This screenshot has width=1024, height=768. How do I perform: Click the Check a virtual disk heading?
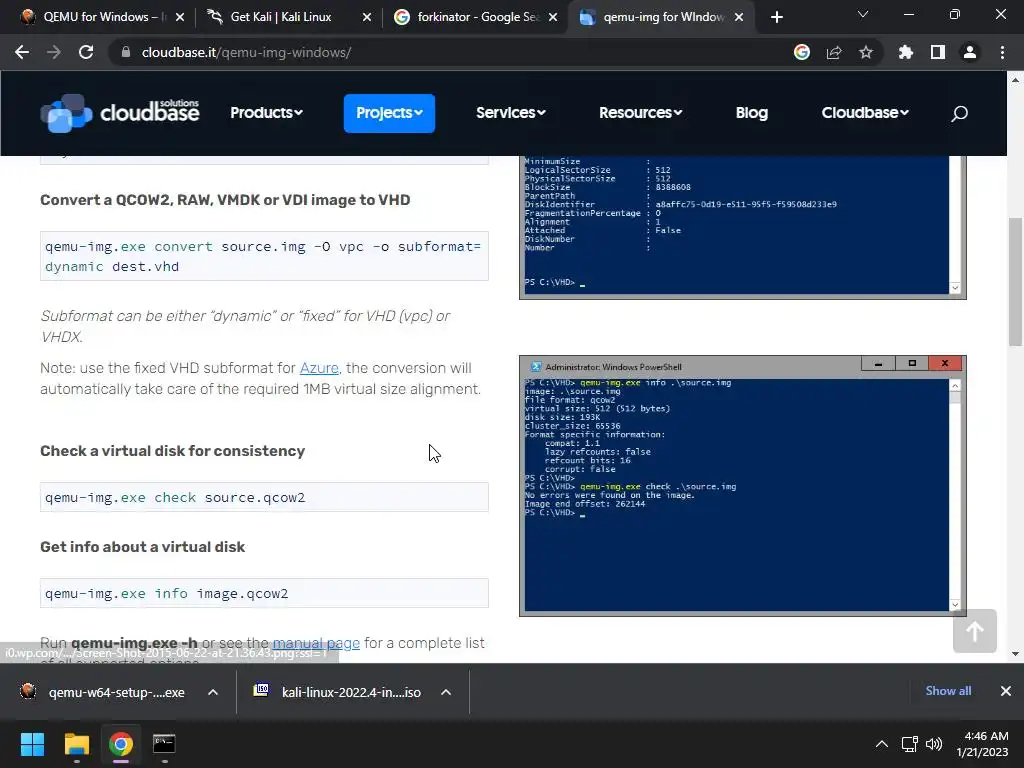[x=172, y=451]
